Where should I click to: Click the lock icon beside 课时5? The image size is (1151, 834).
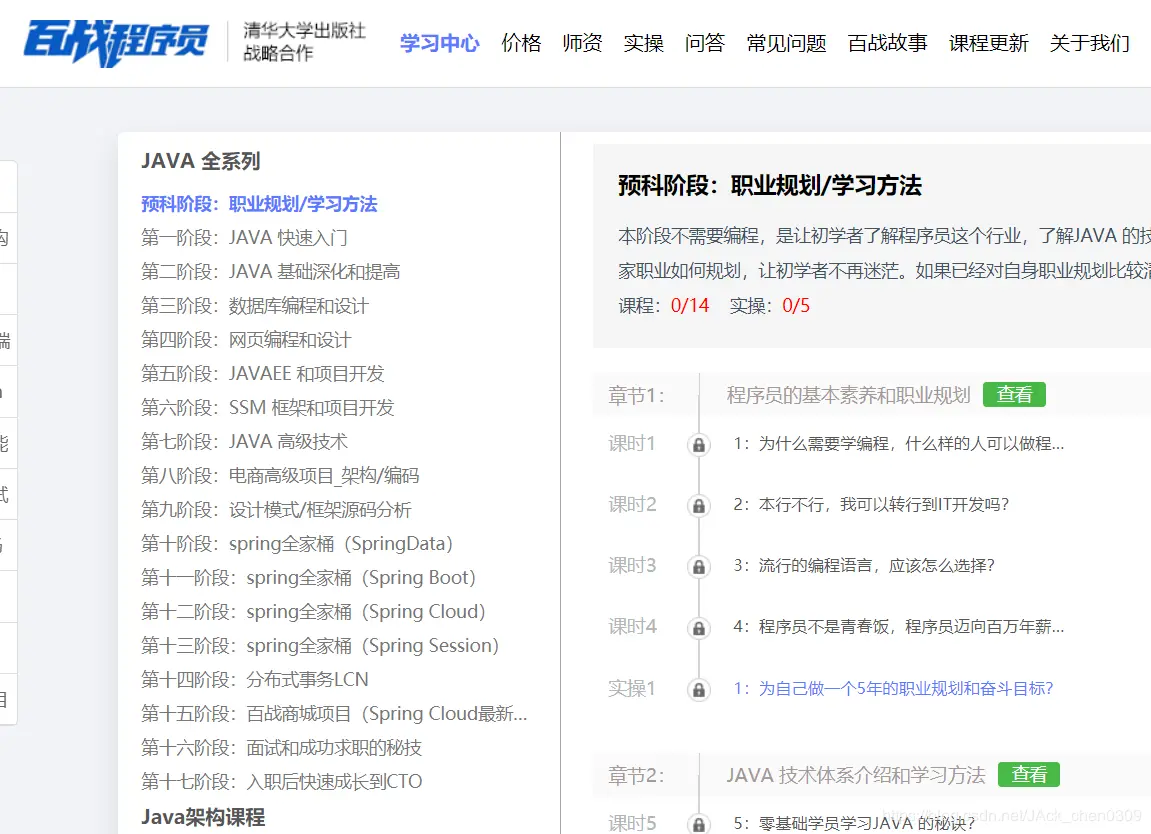[698, 823]
